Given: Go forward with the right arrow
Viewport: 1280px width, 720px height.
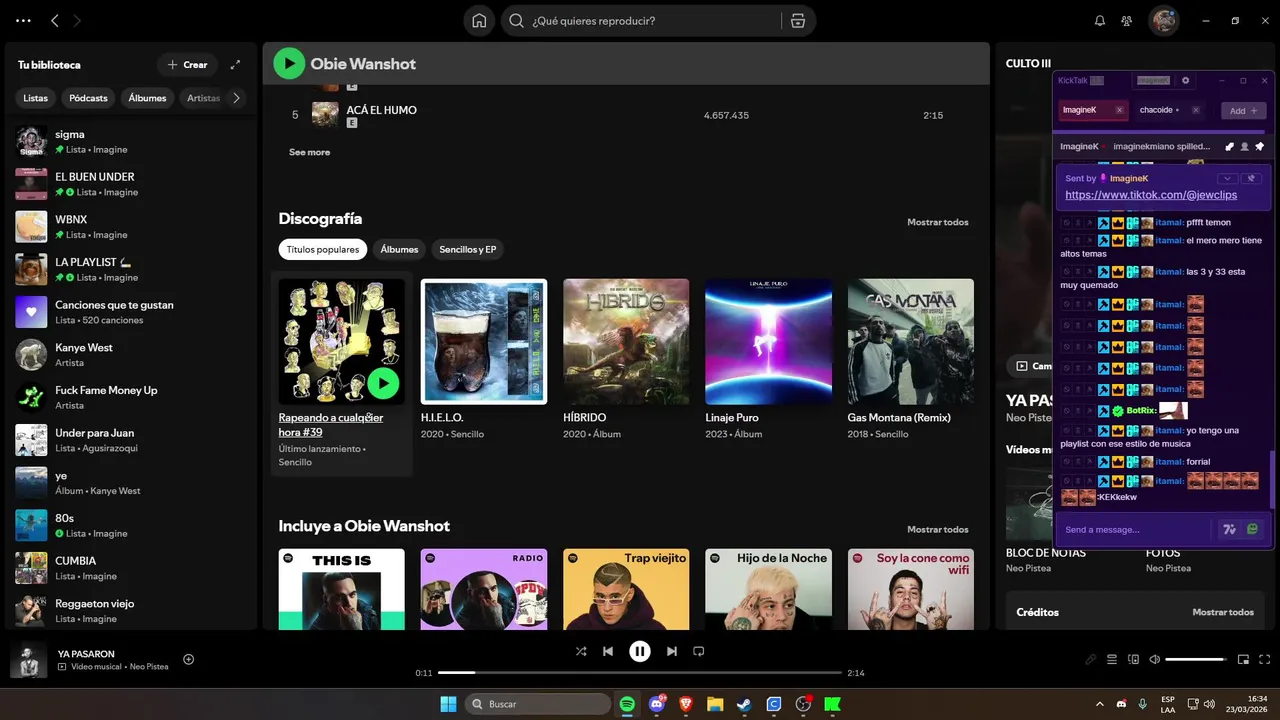Looking at the screenshot, I should (x=78, y=20).
